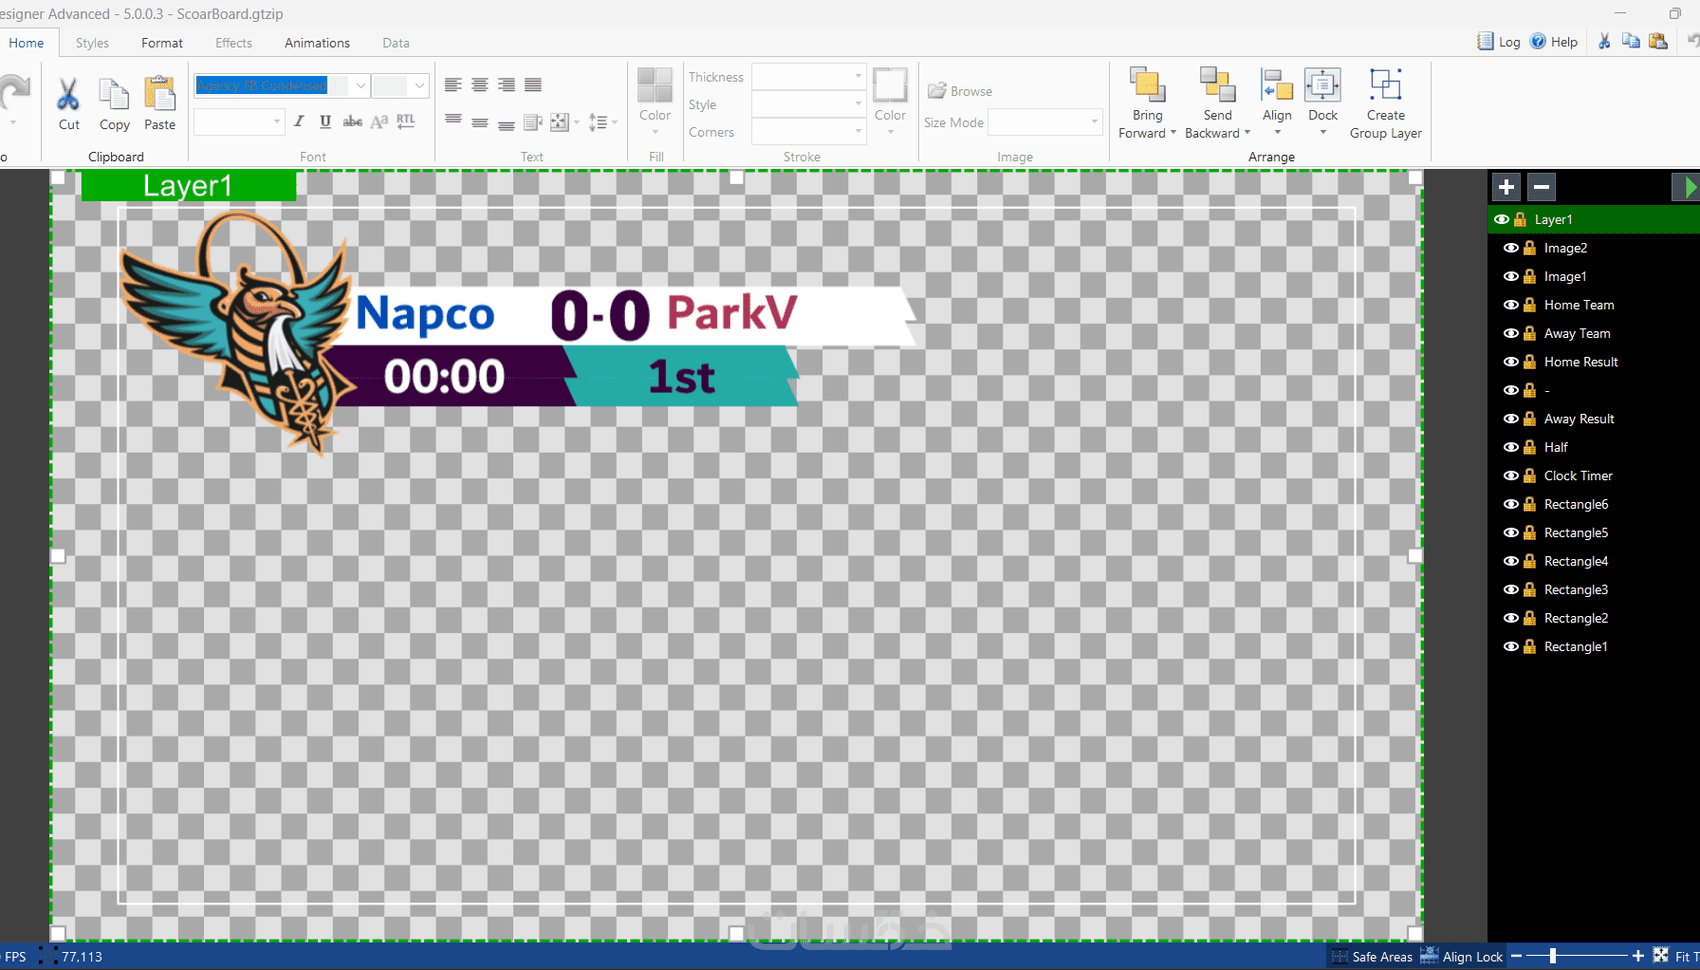This screenshot has height=970, width=1700.
Task: Apply italic font style
Action: click(x=298, y=122)
